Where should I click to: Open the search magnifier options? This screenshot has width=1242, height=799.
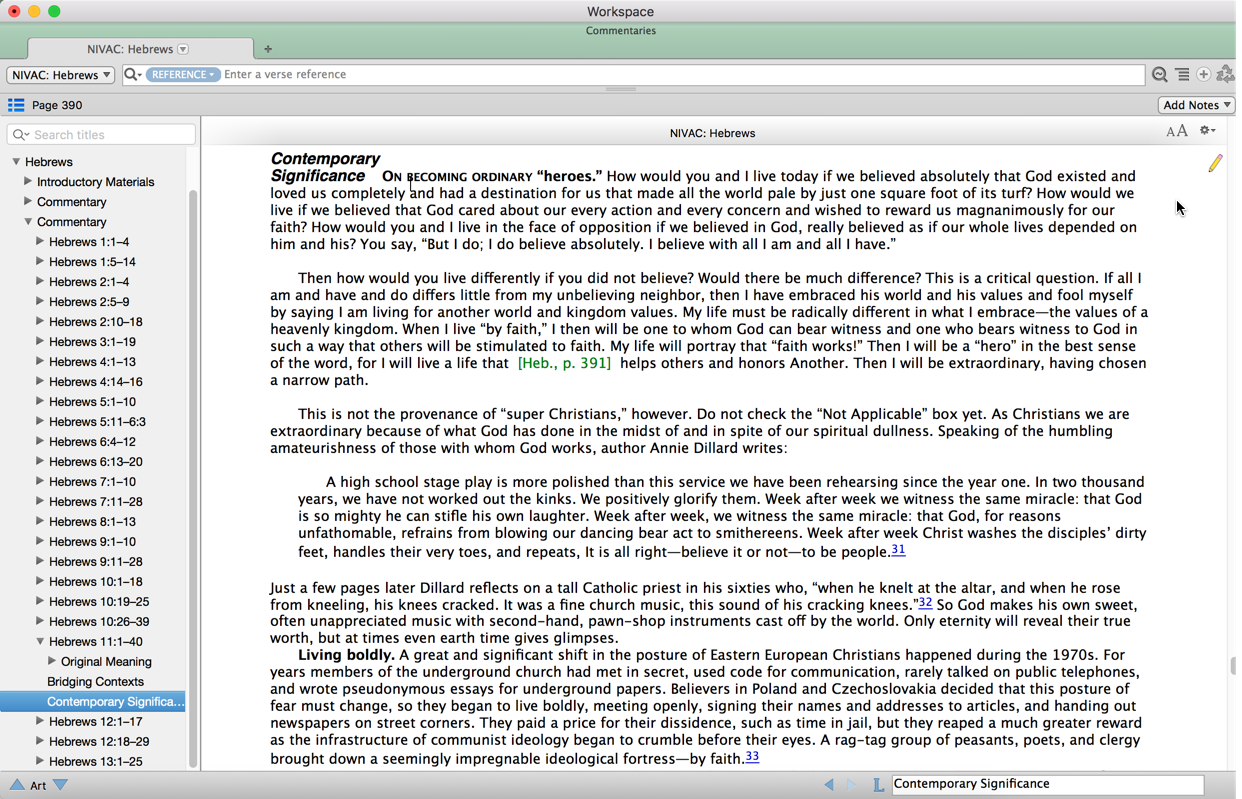(x=132, y=75)
